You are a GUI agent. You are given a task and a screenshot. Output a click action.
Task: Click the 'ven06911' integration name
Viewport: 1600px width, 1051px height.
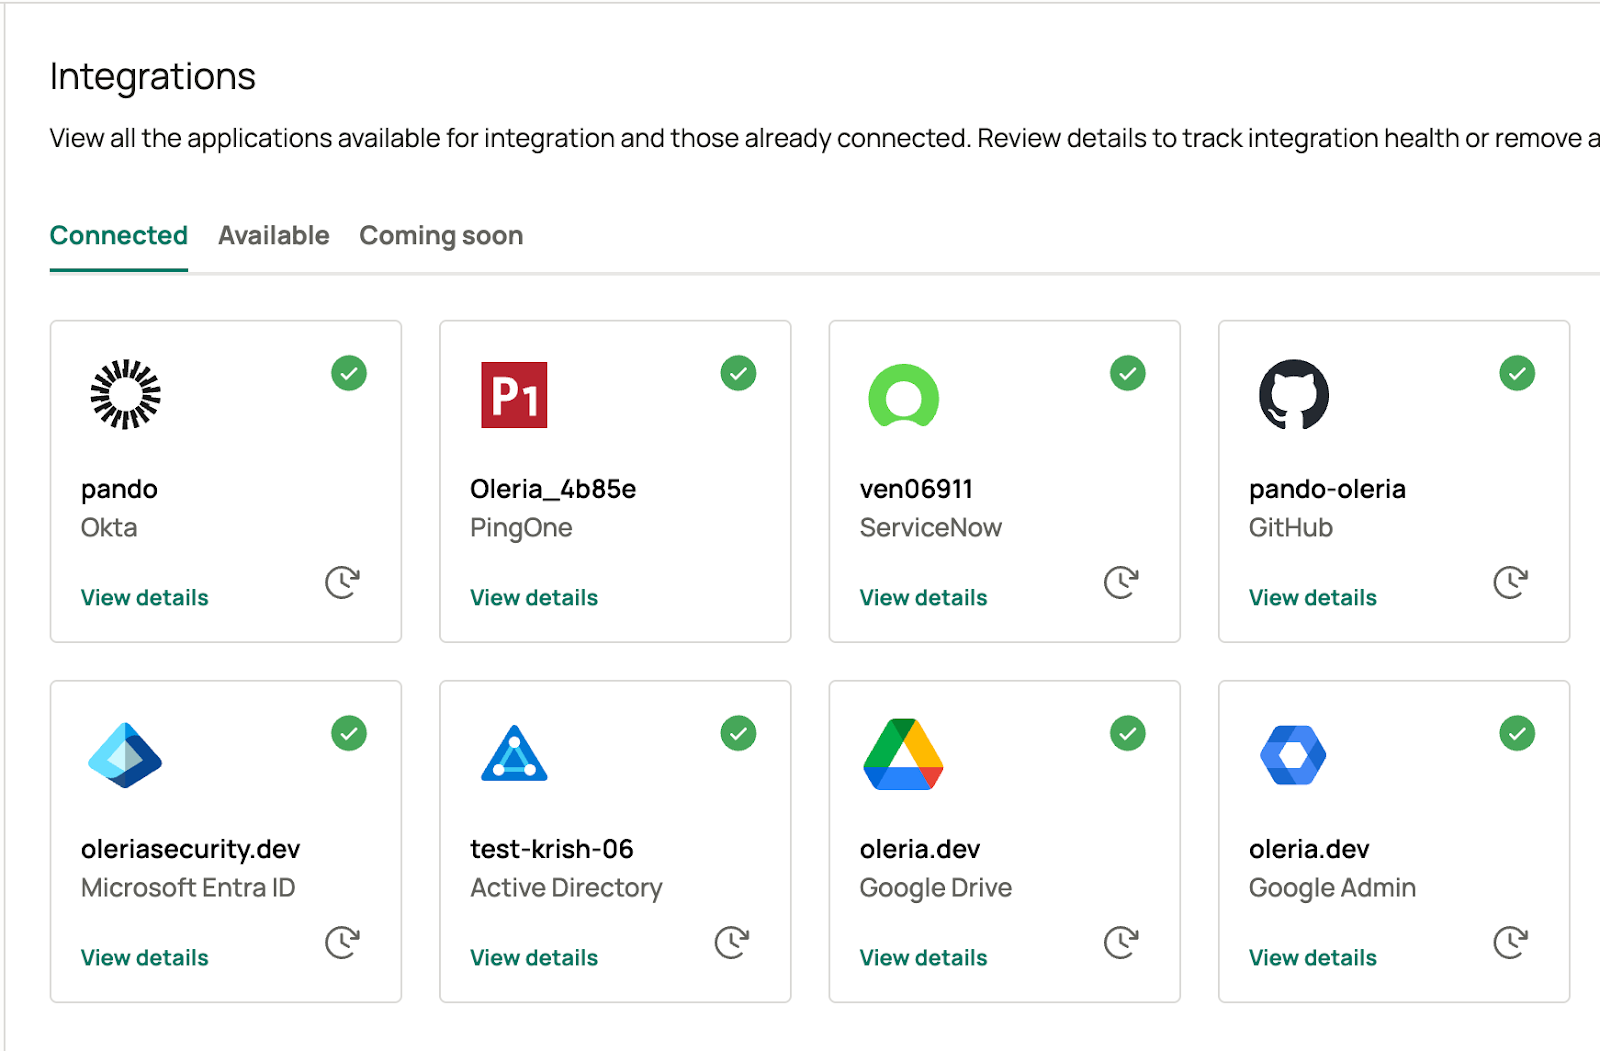tap(916, 489)
